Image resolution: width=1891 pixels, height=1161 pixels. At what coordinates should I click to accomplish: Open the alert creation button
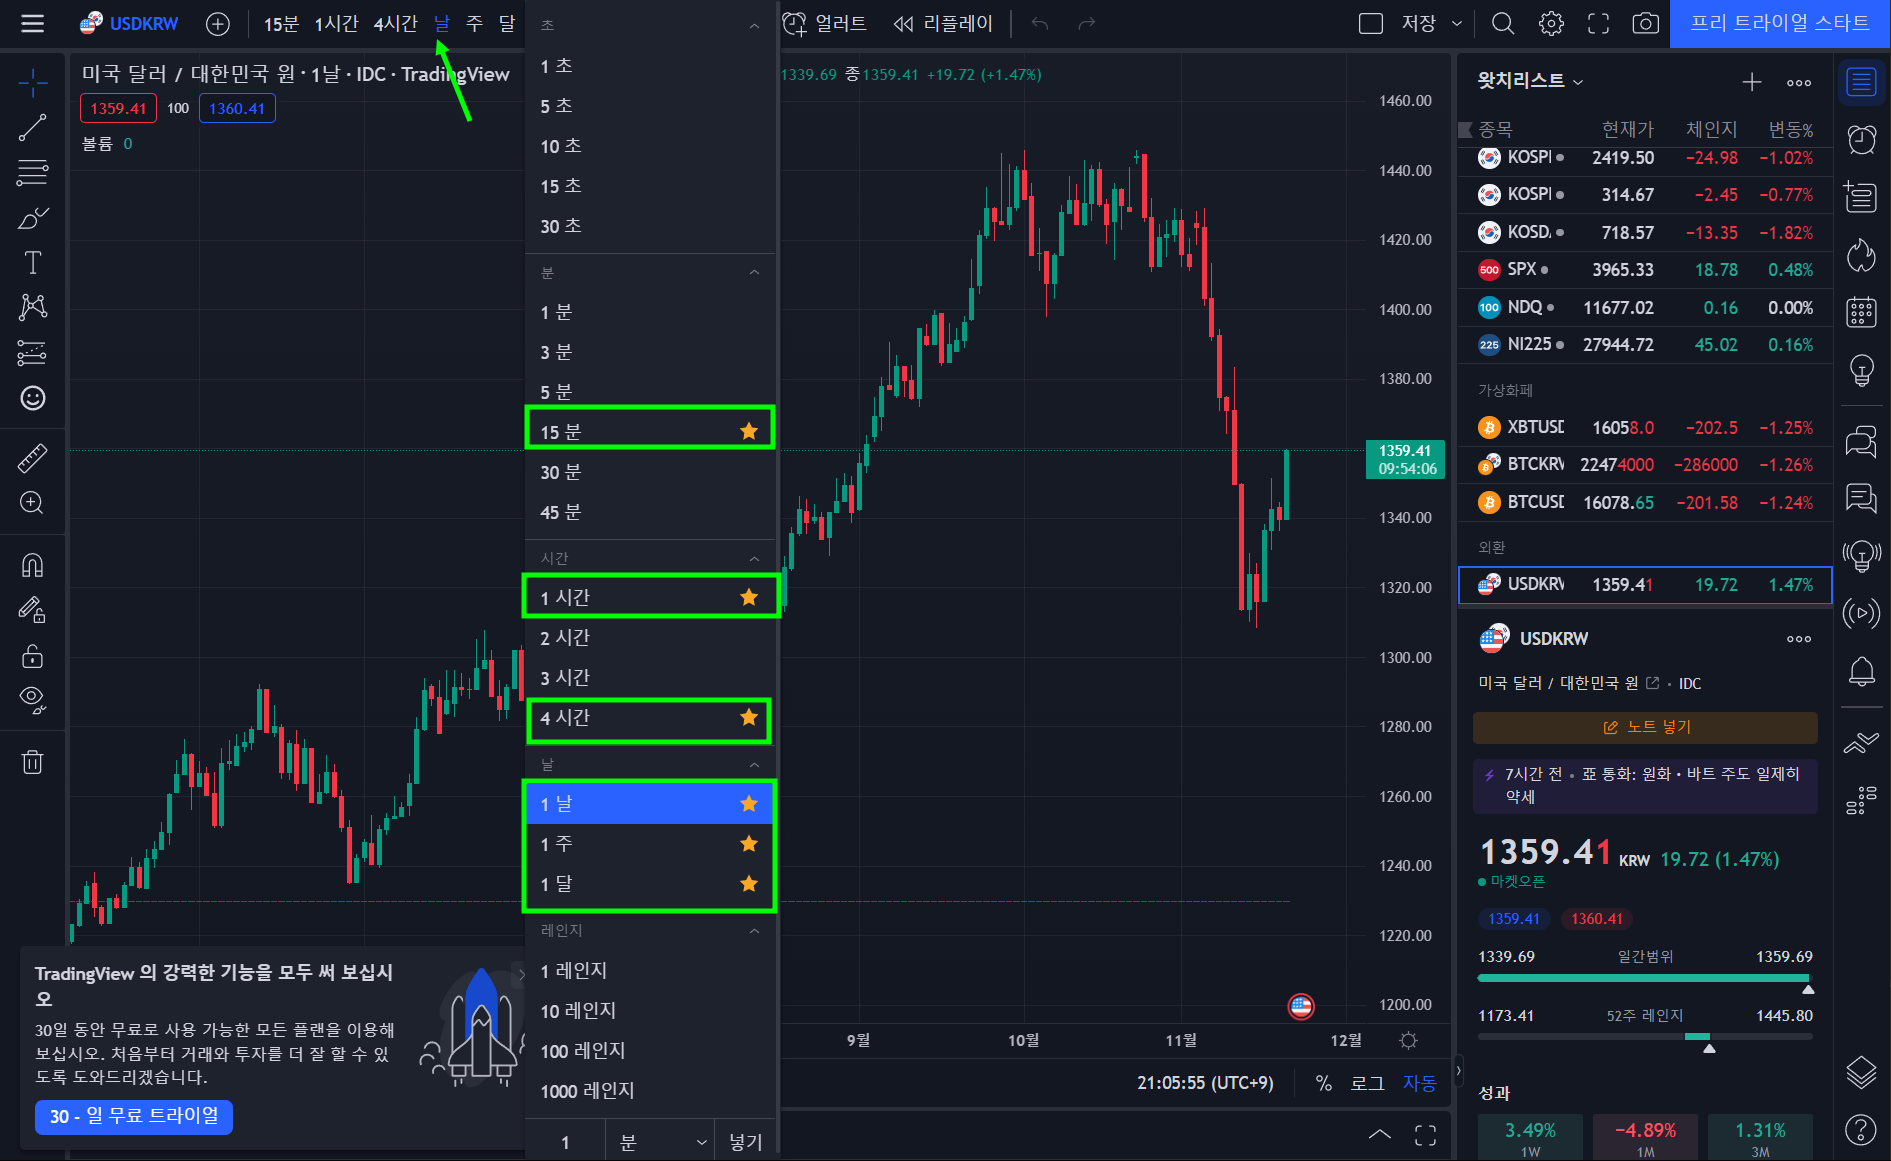pos(825,23)
